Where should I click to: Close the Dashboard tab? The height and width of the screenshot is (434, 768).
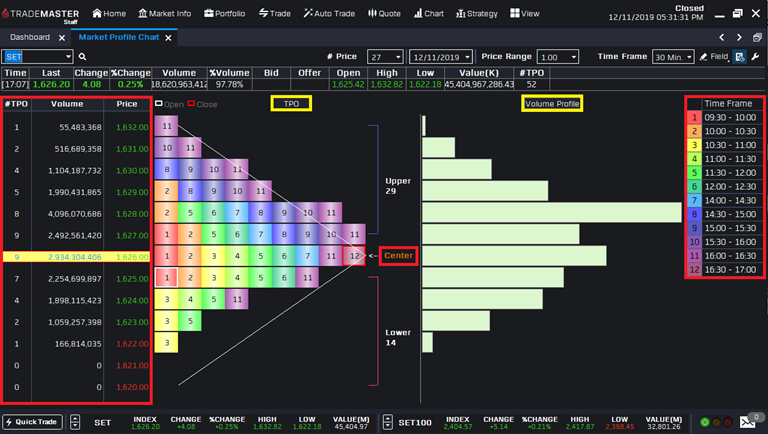point(62,38)
